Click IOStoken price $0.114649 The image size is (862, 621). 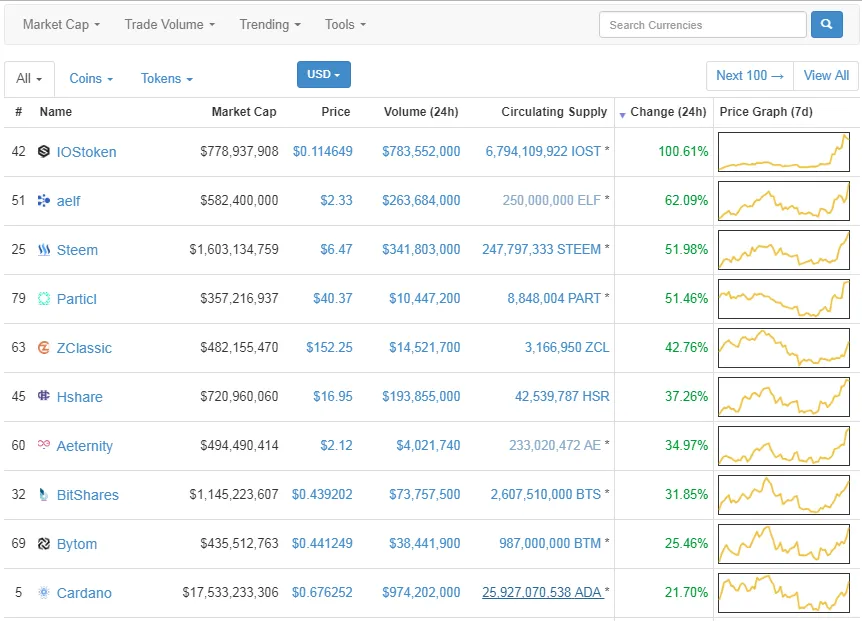(323, 151)
